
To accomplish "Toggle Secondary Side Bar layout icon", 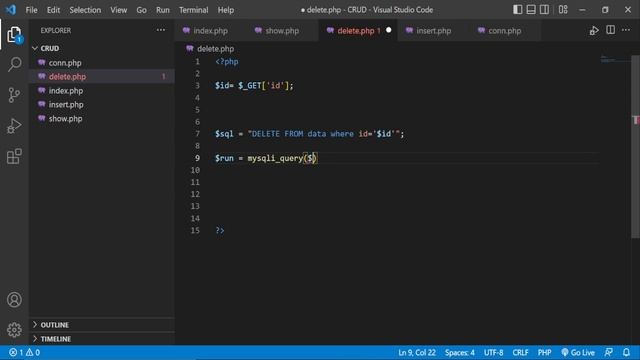I will pos(544,9).
